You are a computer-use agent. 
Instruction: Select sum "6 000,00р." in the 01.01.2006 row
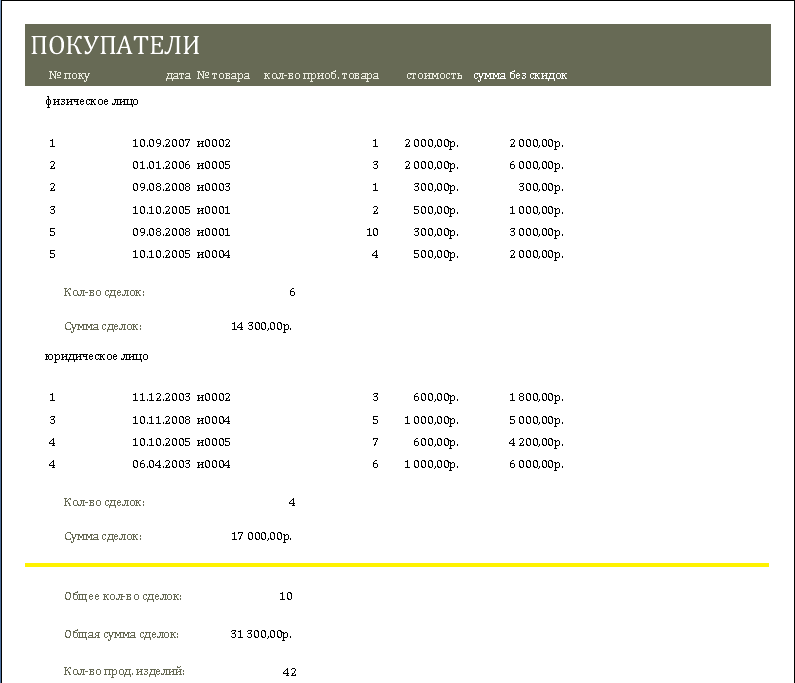536,165
